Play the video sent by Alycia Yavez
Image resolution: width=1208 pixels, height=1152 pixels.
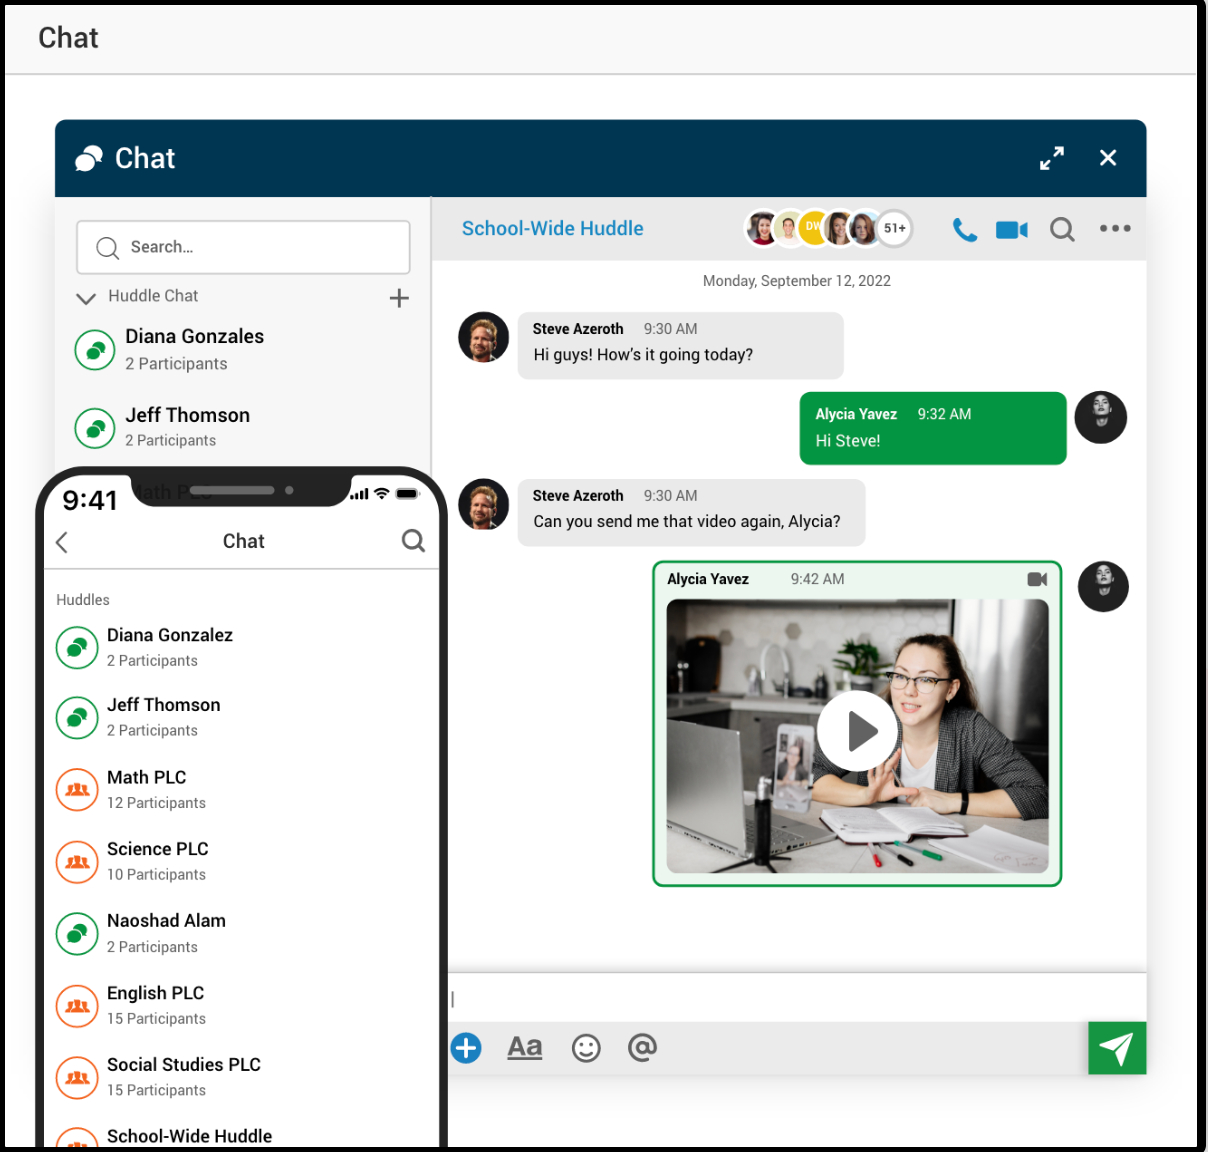pos(857,731)
